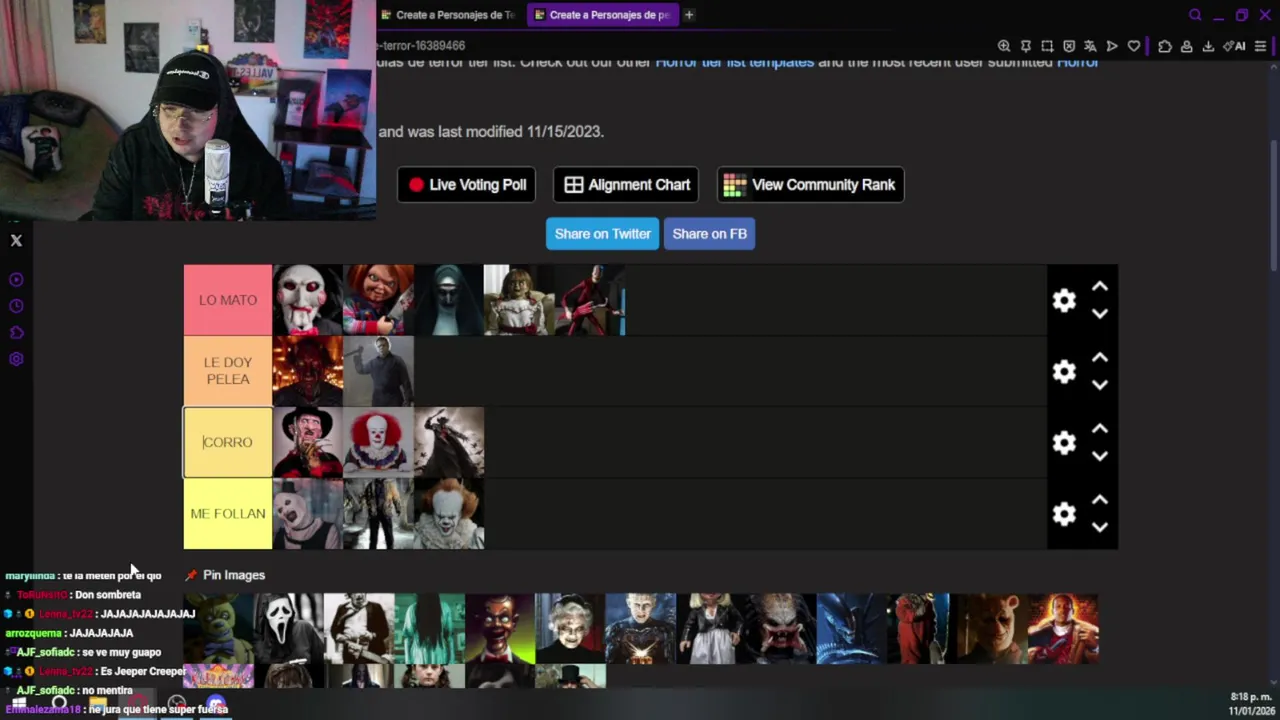Open the ad blocker shield icon

point(1069,46)
